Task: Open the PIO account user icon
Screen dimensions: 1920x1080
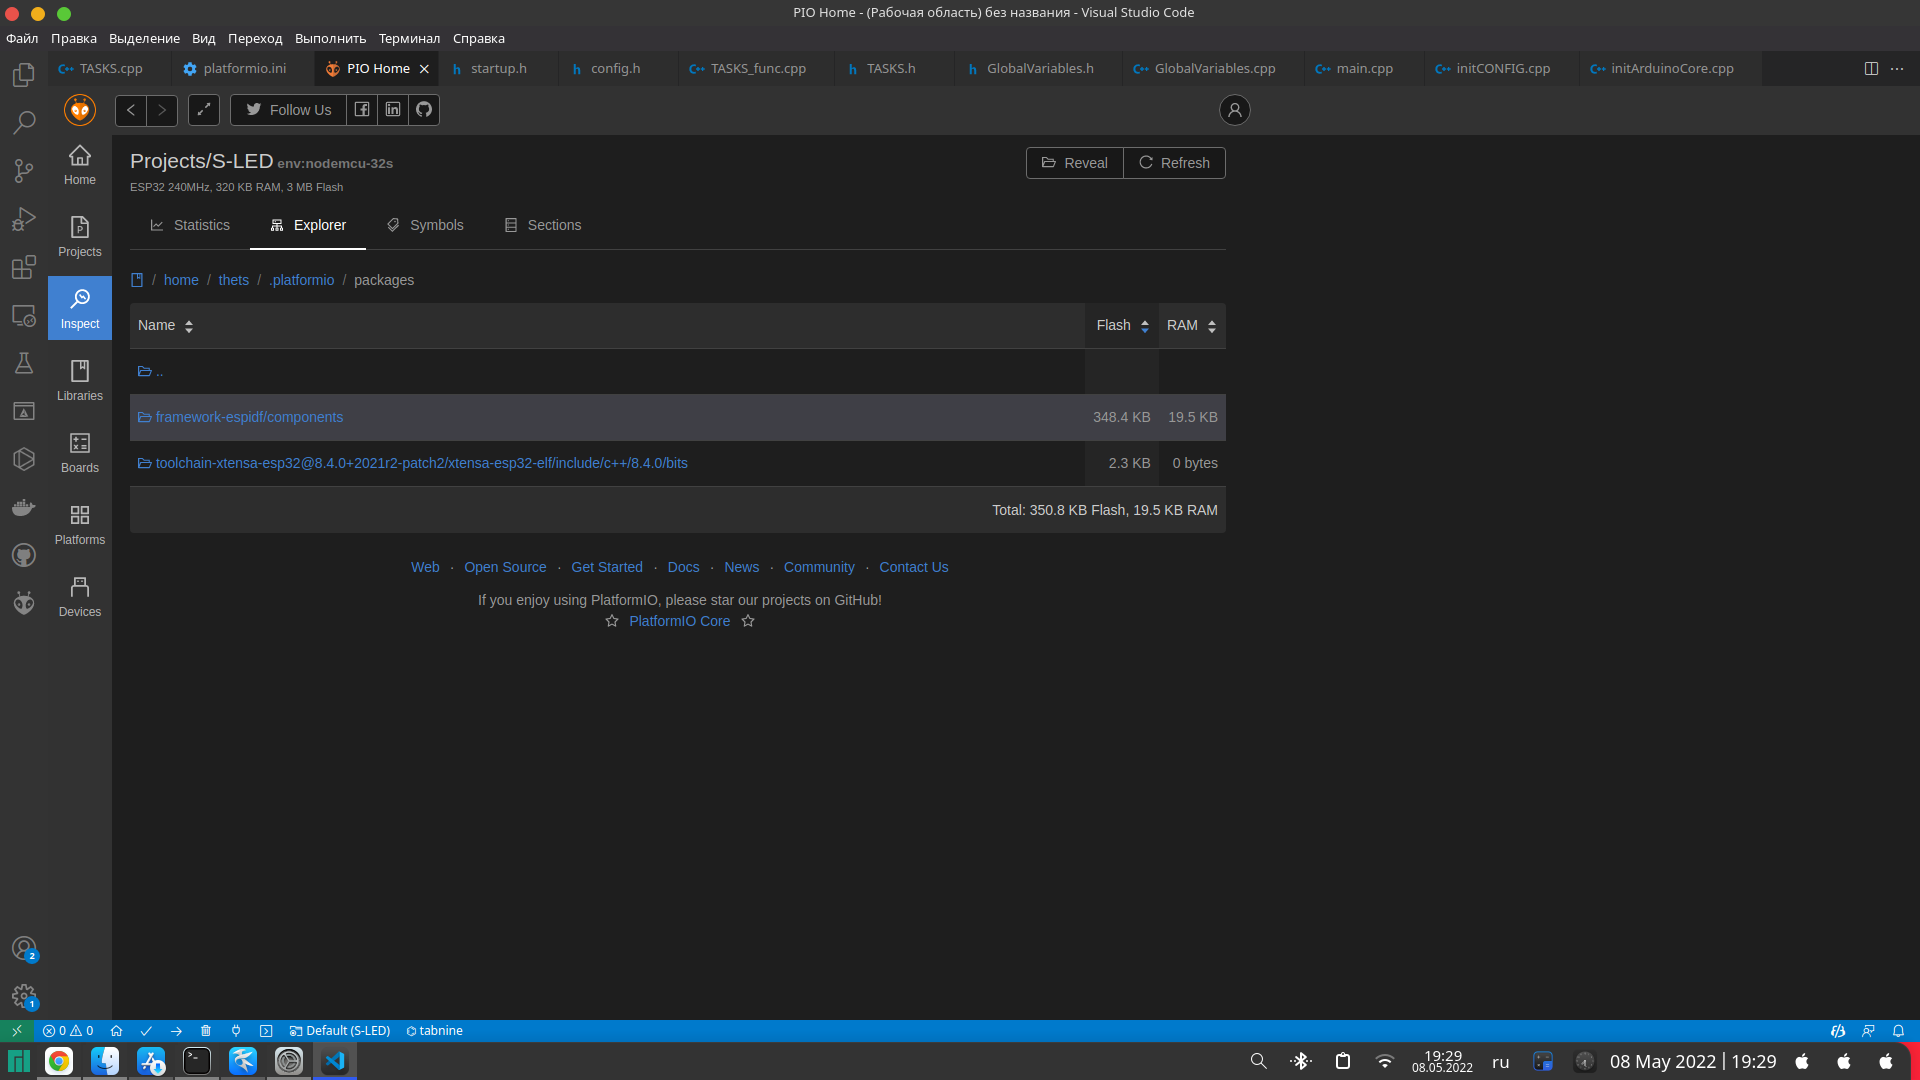Action: click(x=1235, y=110)
